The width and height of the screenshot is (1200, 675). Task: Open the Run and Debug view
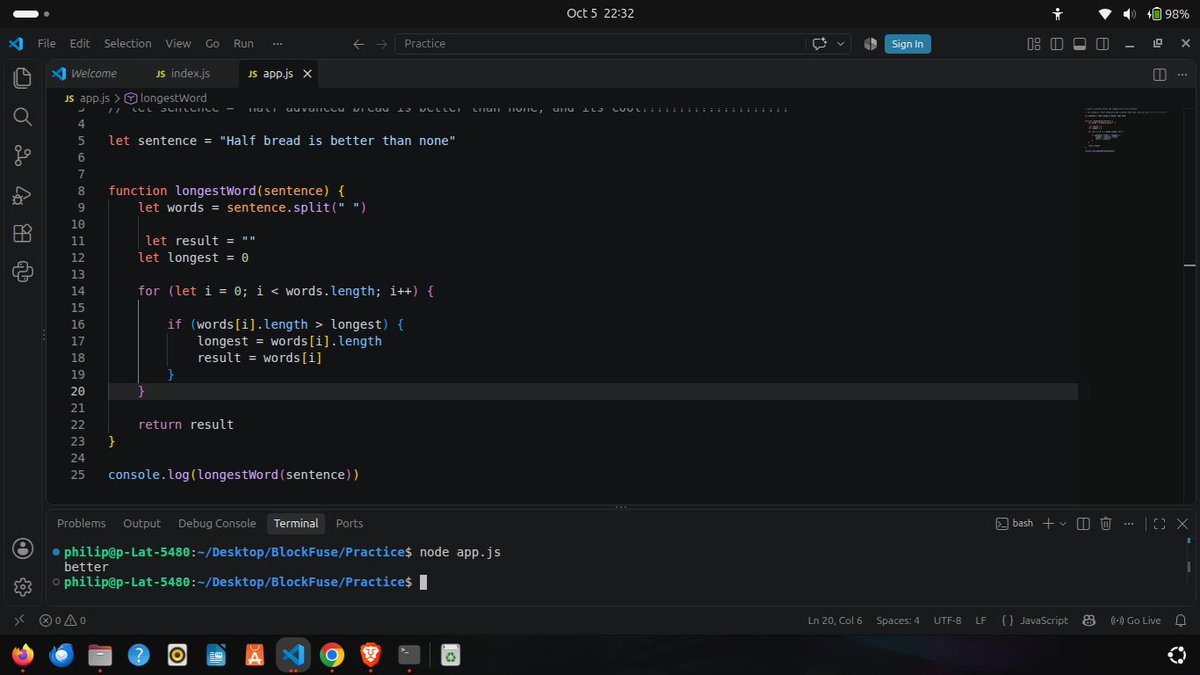pyautogui.click(x=22, y=195)
